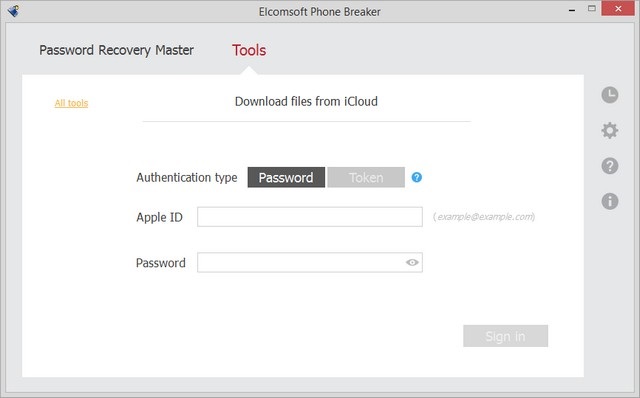
Task: Click the Apple ID label
Action: click(159, 217)
